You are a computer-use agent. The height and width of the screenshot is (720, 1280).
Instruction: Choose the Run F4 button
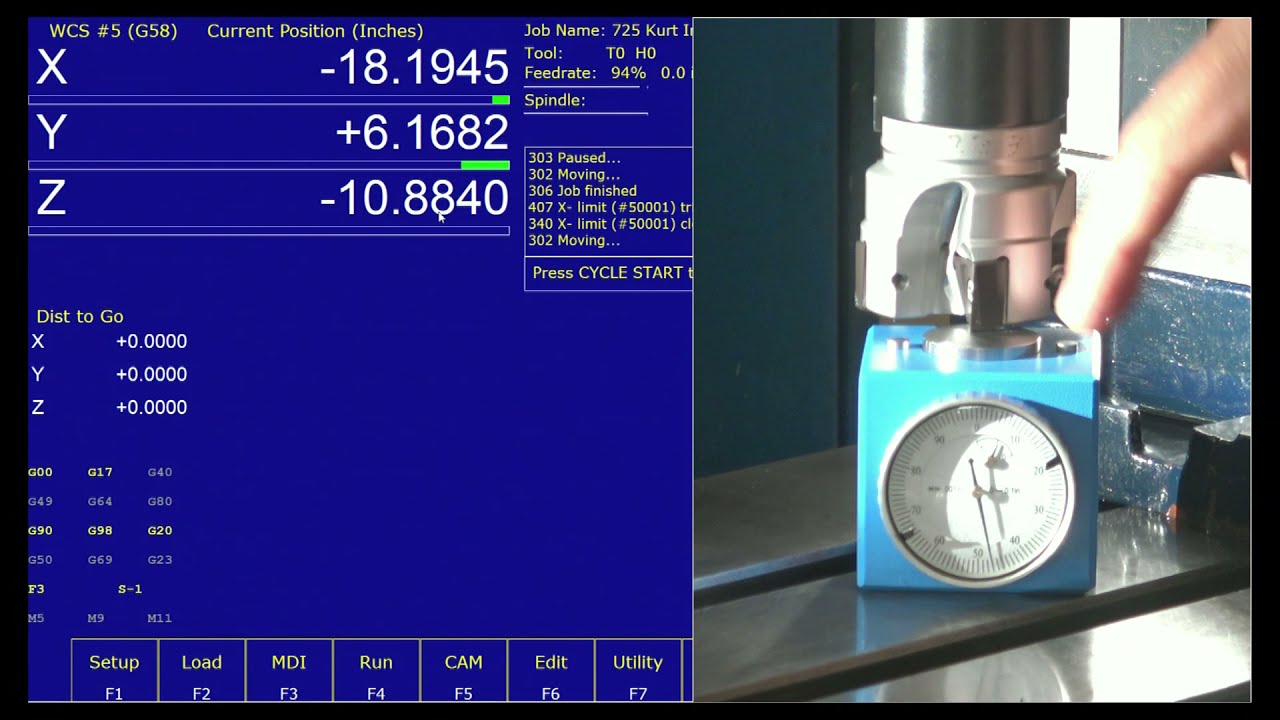pyautogui.click(x=376, y=671)
